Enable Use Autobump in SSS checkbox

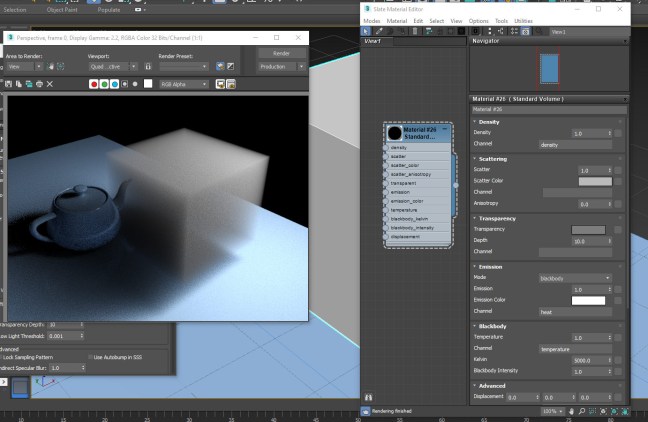coord(92,356)
